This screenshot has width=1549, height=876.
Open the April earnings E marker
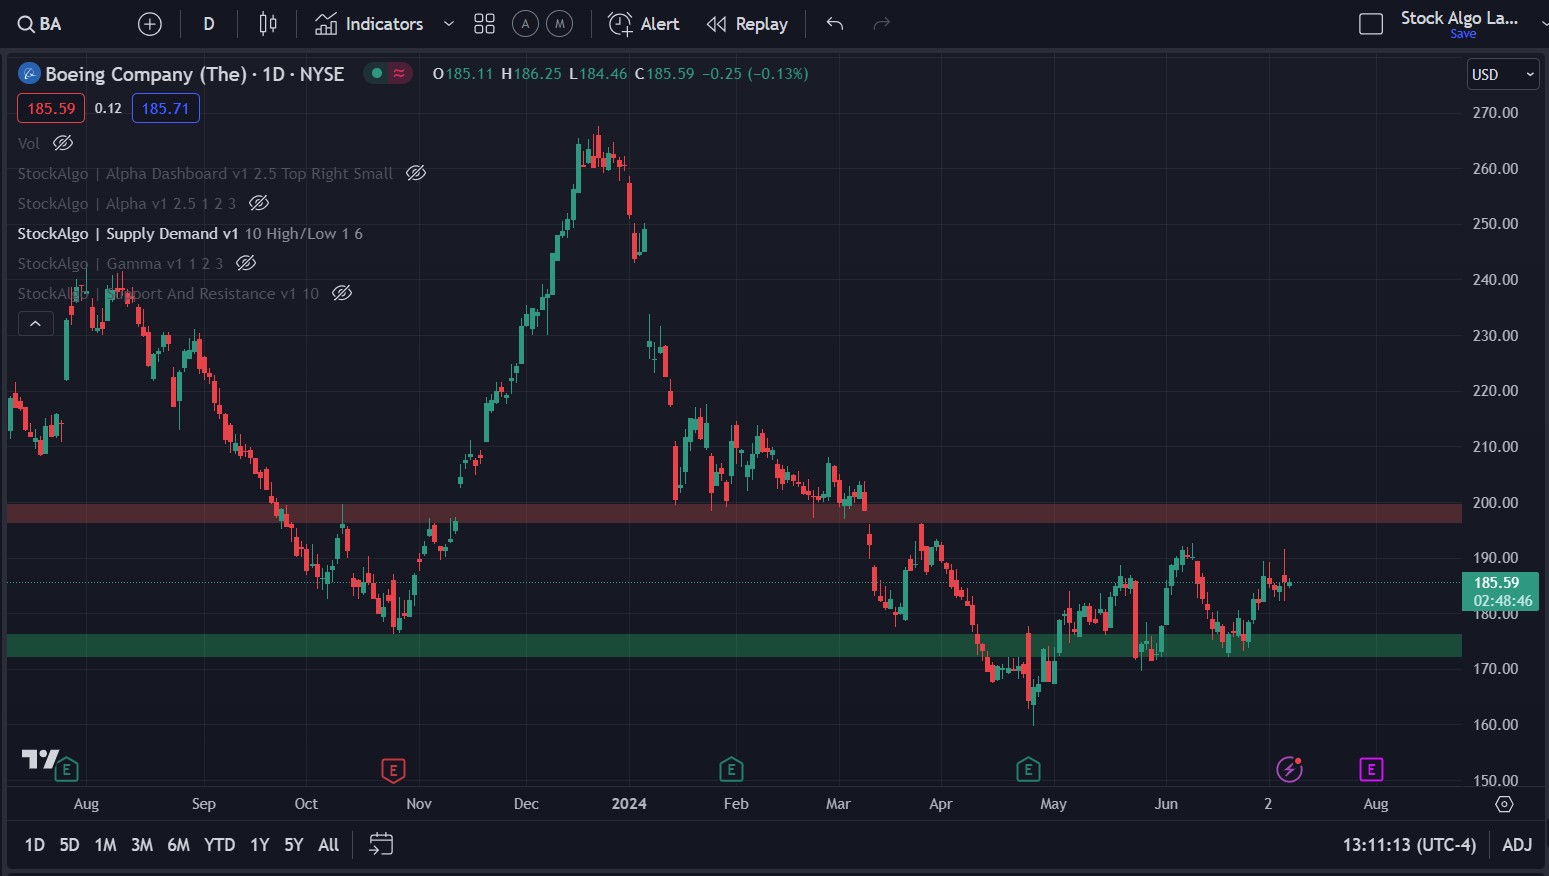pos(1028,769)
